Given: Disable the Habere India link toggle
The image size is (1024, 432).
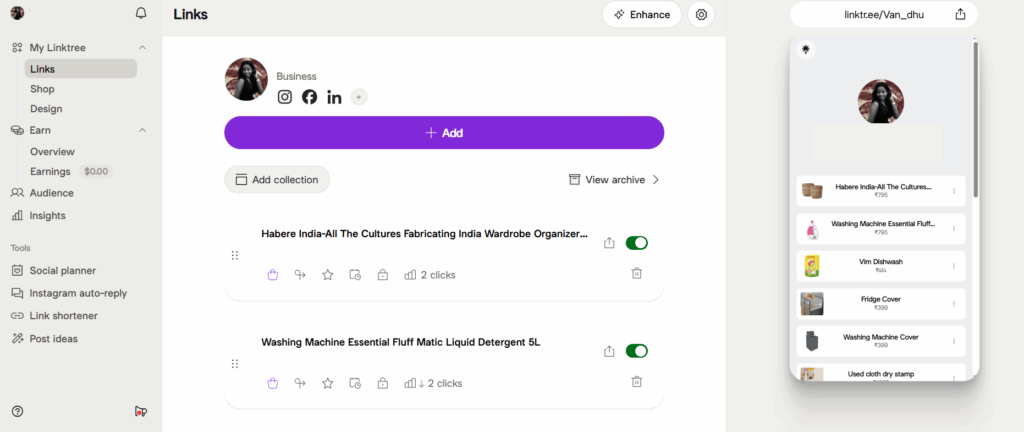Looking at the screenshot, I should 636,243.
